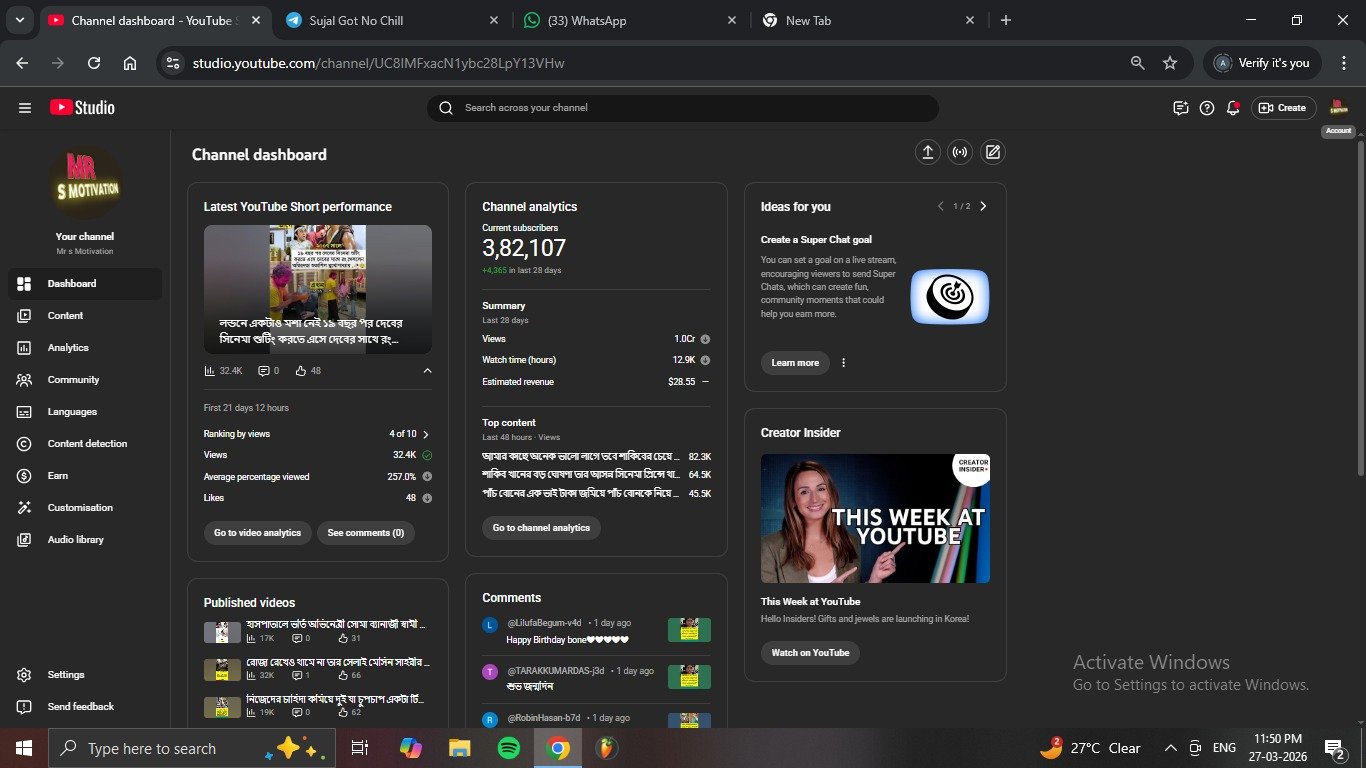Click Go to channel analytics button
The image size is (1366, 768).
click(541, 528)
